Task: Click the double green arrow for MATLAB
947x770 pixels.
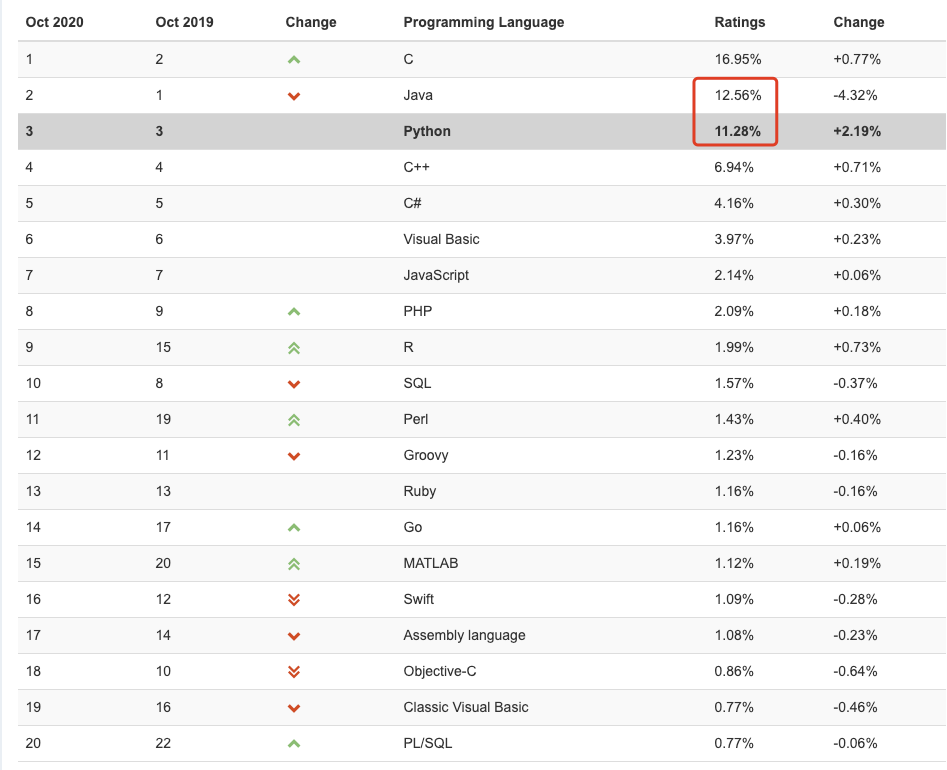Action: 294,564
